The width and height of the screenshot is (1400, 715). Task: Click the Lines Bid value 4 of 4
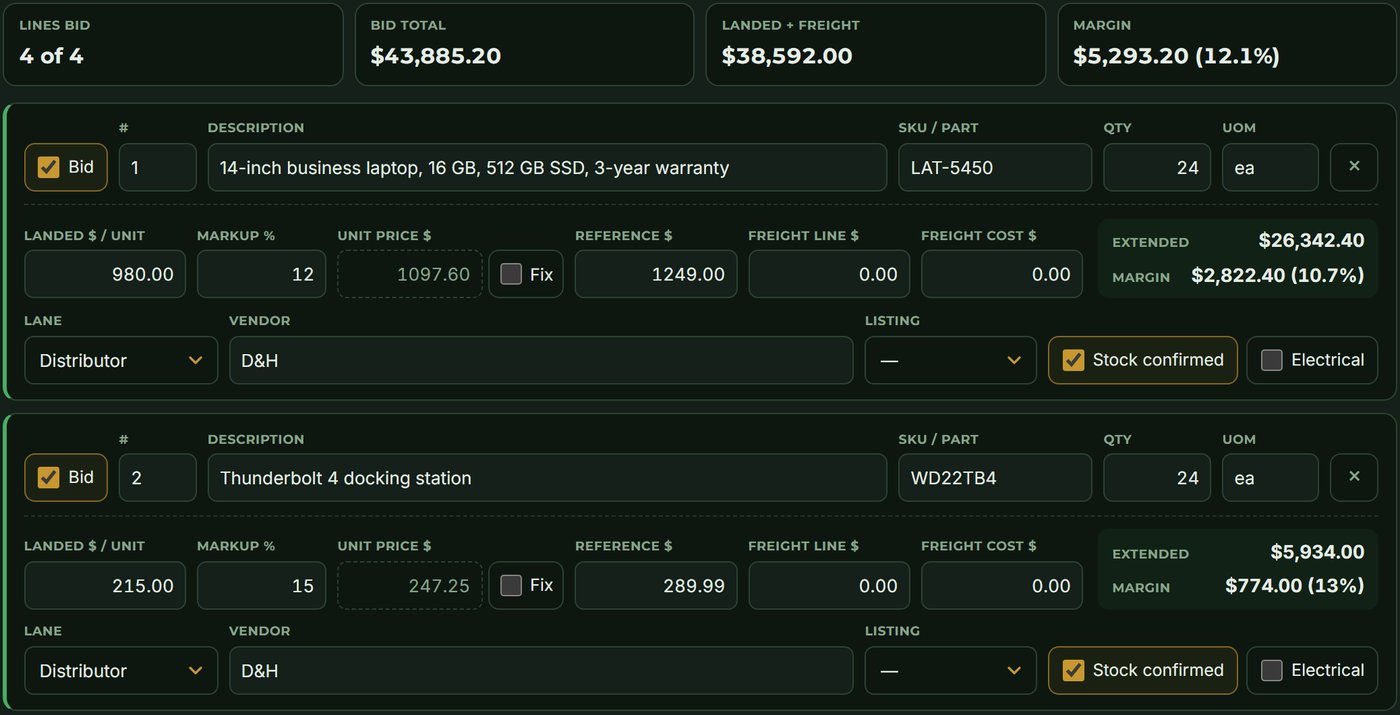(x=51, y=56)
